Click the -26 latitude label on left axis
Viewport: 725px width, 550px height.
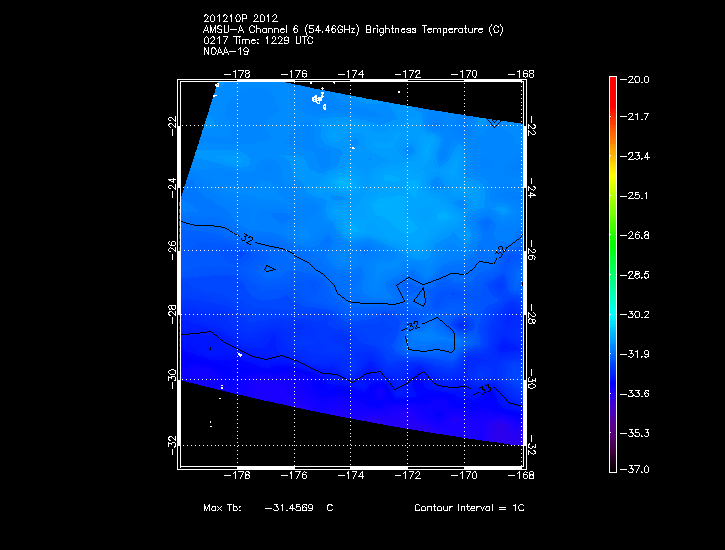click(x=173, y=248)
